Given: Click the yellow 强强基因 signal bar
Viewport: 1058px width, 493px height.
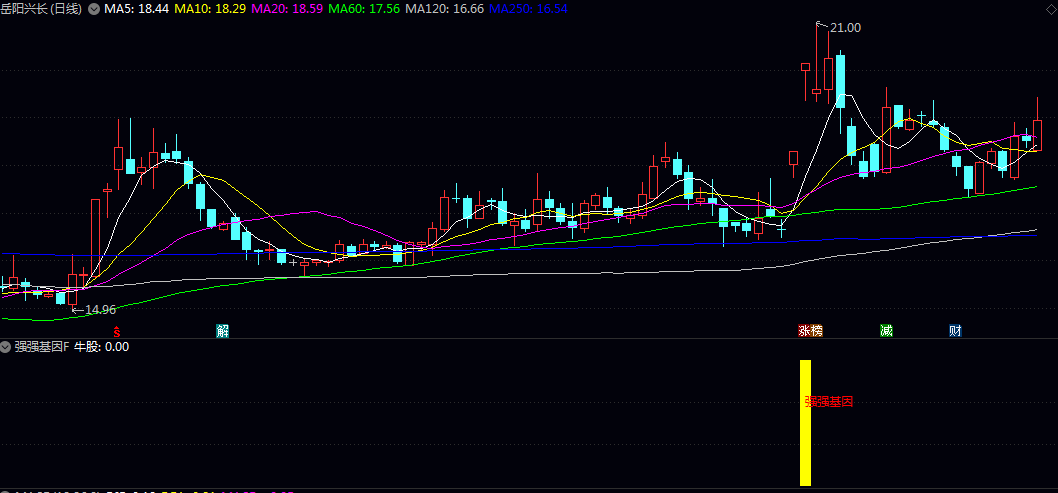Looking at the screenshot, I should point(805,423).
